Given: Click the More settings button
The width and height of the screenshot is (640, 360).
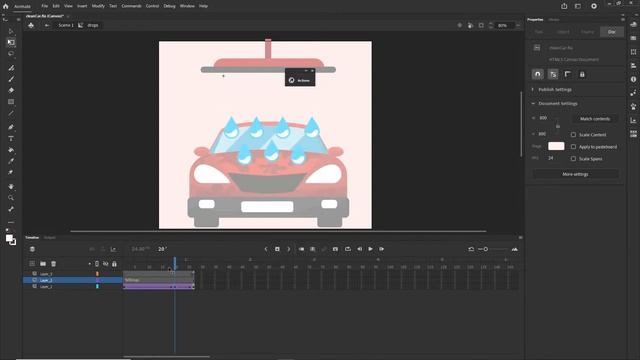Looking at the screenshot, I should tap(575, 174).
